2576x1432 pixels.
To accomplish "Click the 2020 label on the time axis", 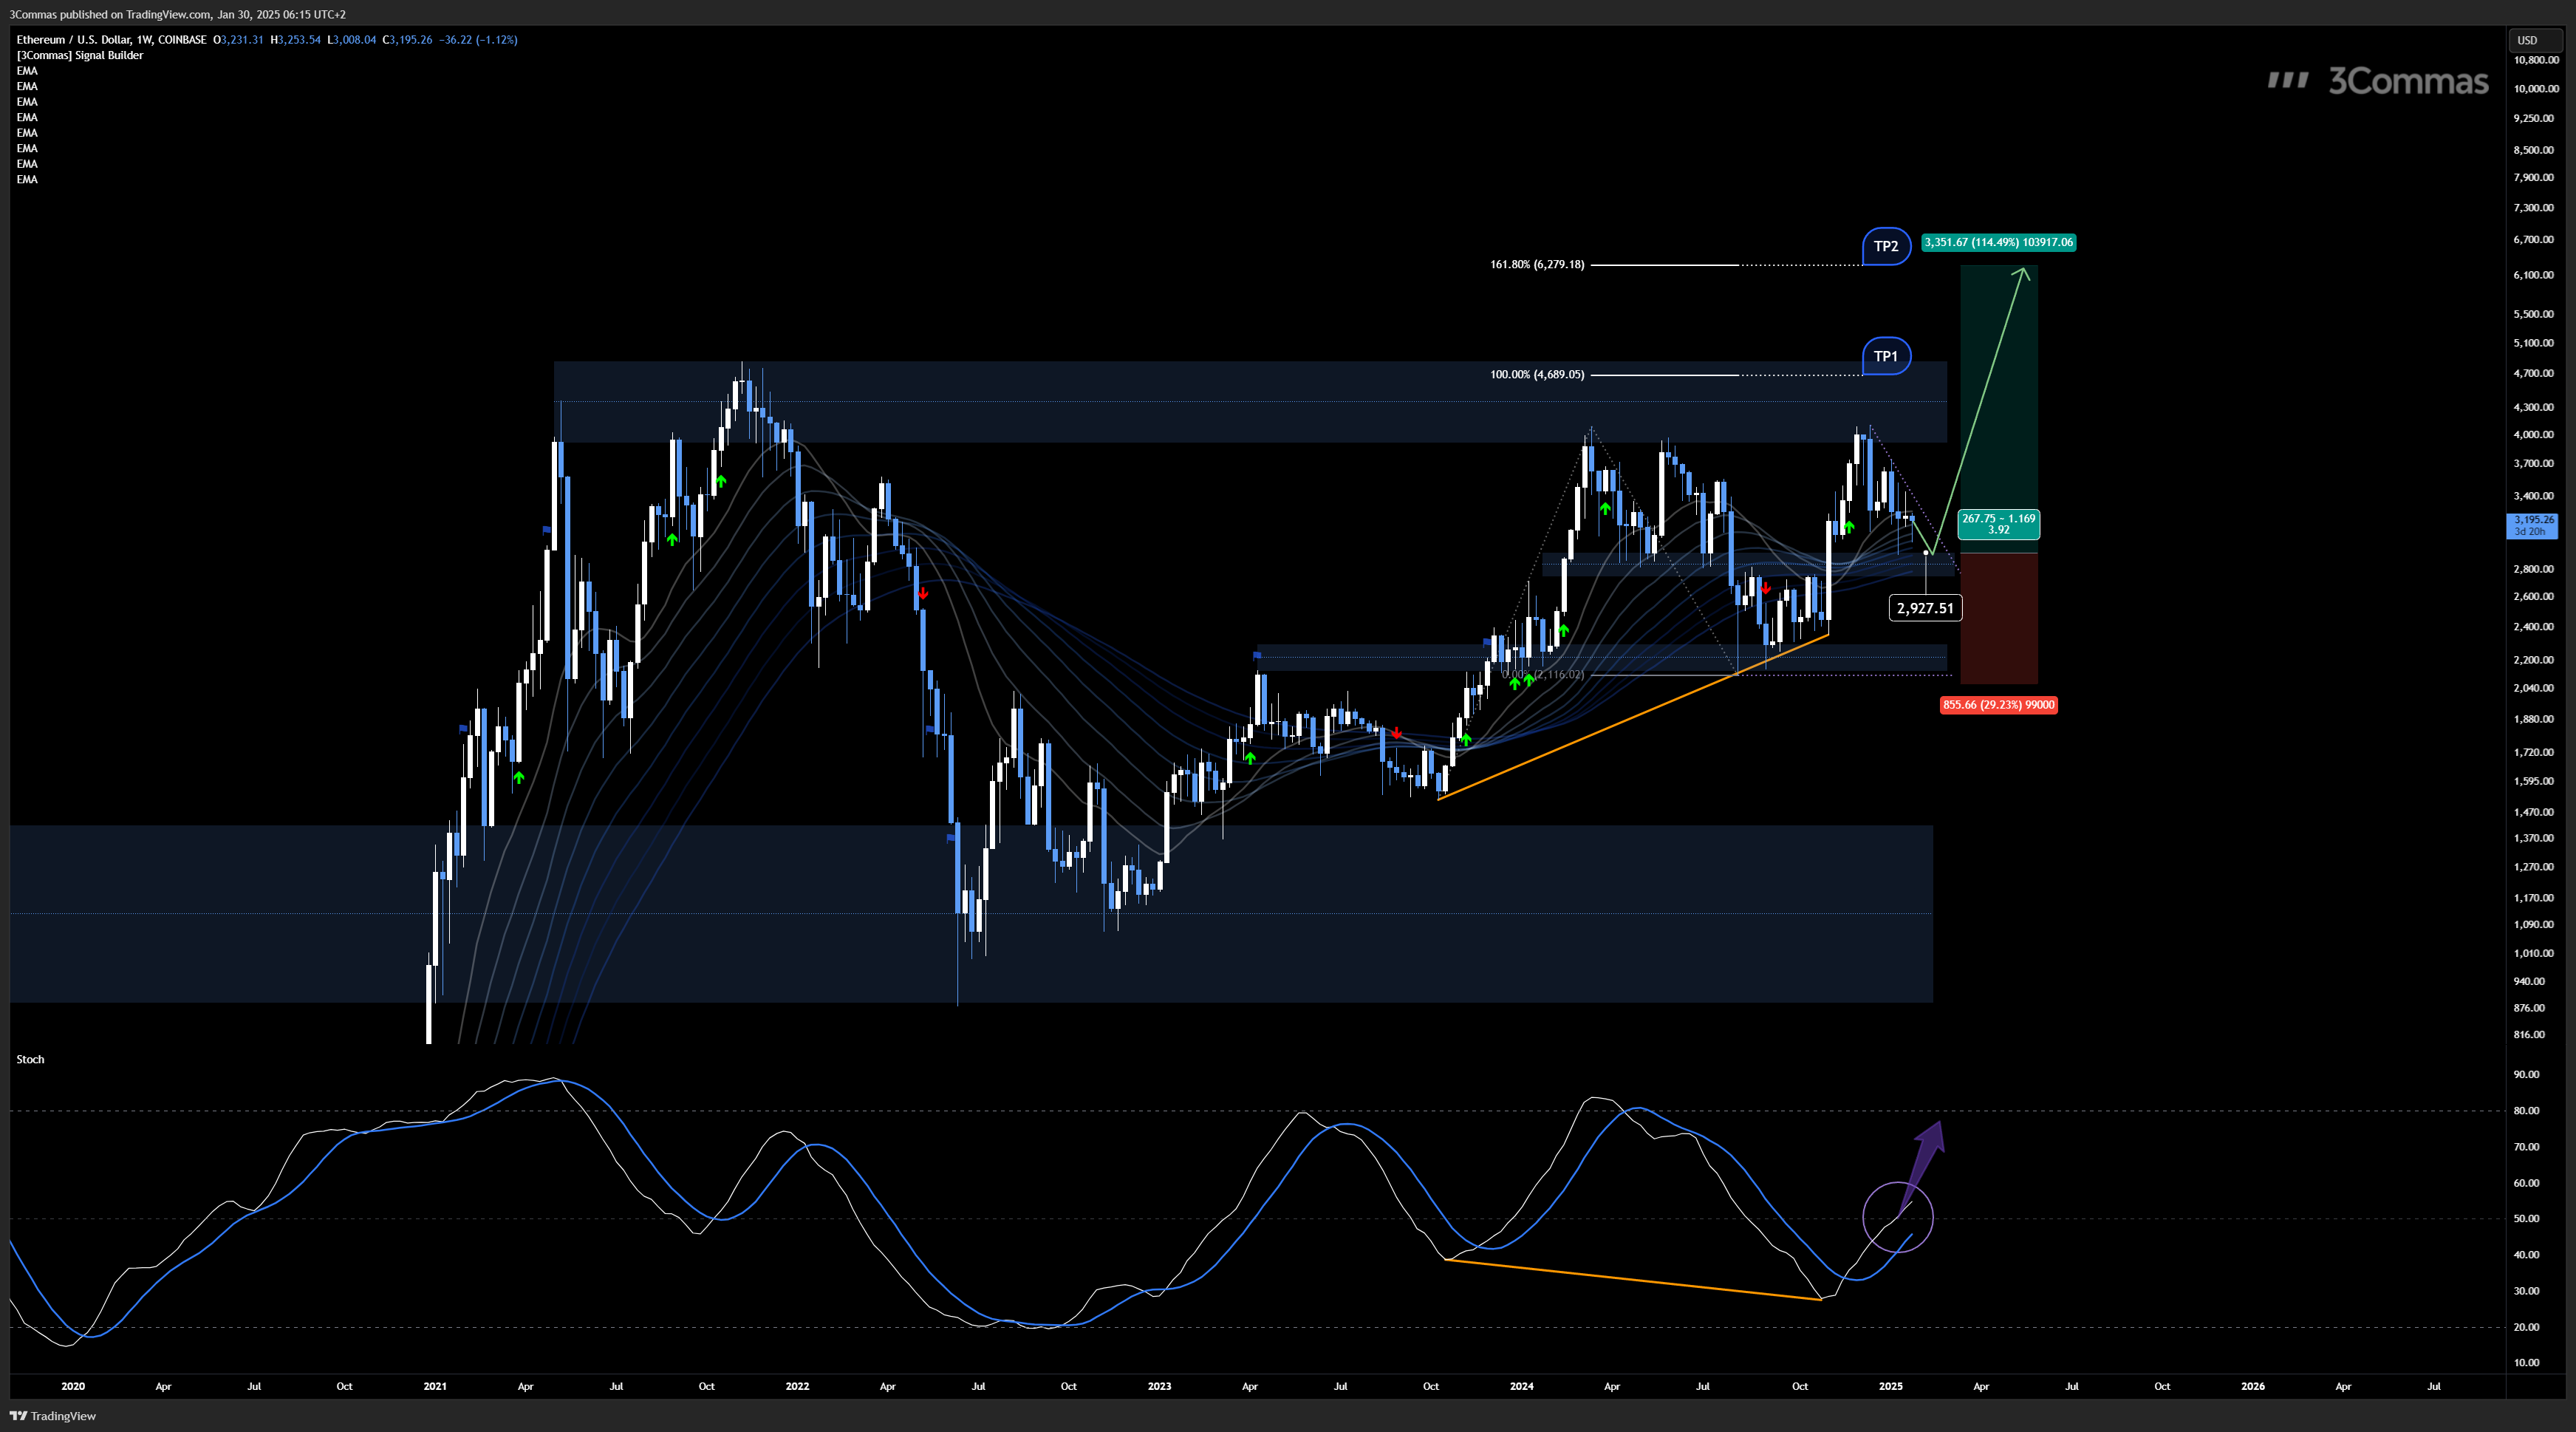I will 73,1386.
